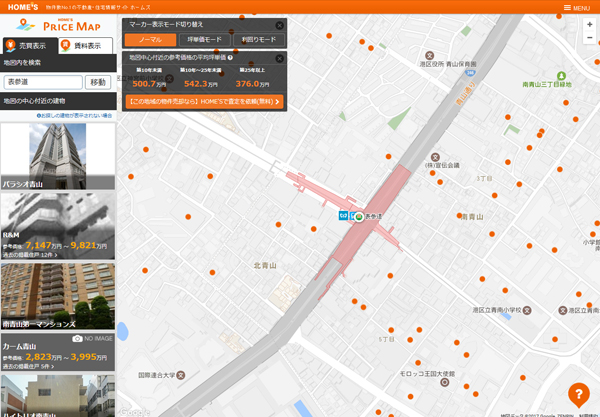Click the 表参道 station marker icon
600x417 pixels.
359,217
